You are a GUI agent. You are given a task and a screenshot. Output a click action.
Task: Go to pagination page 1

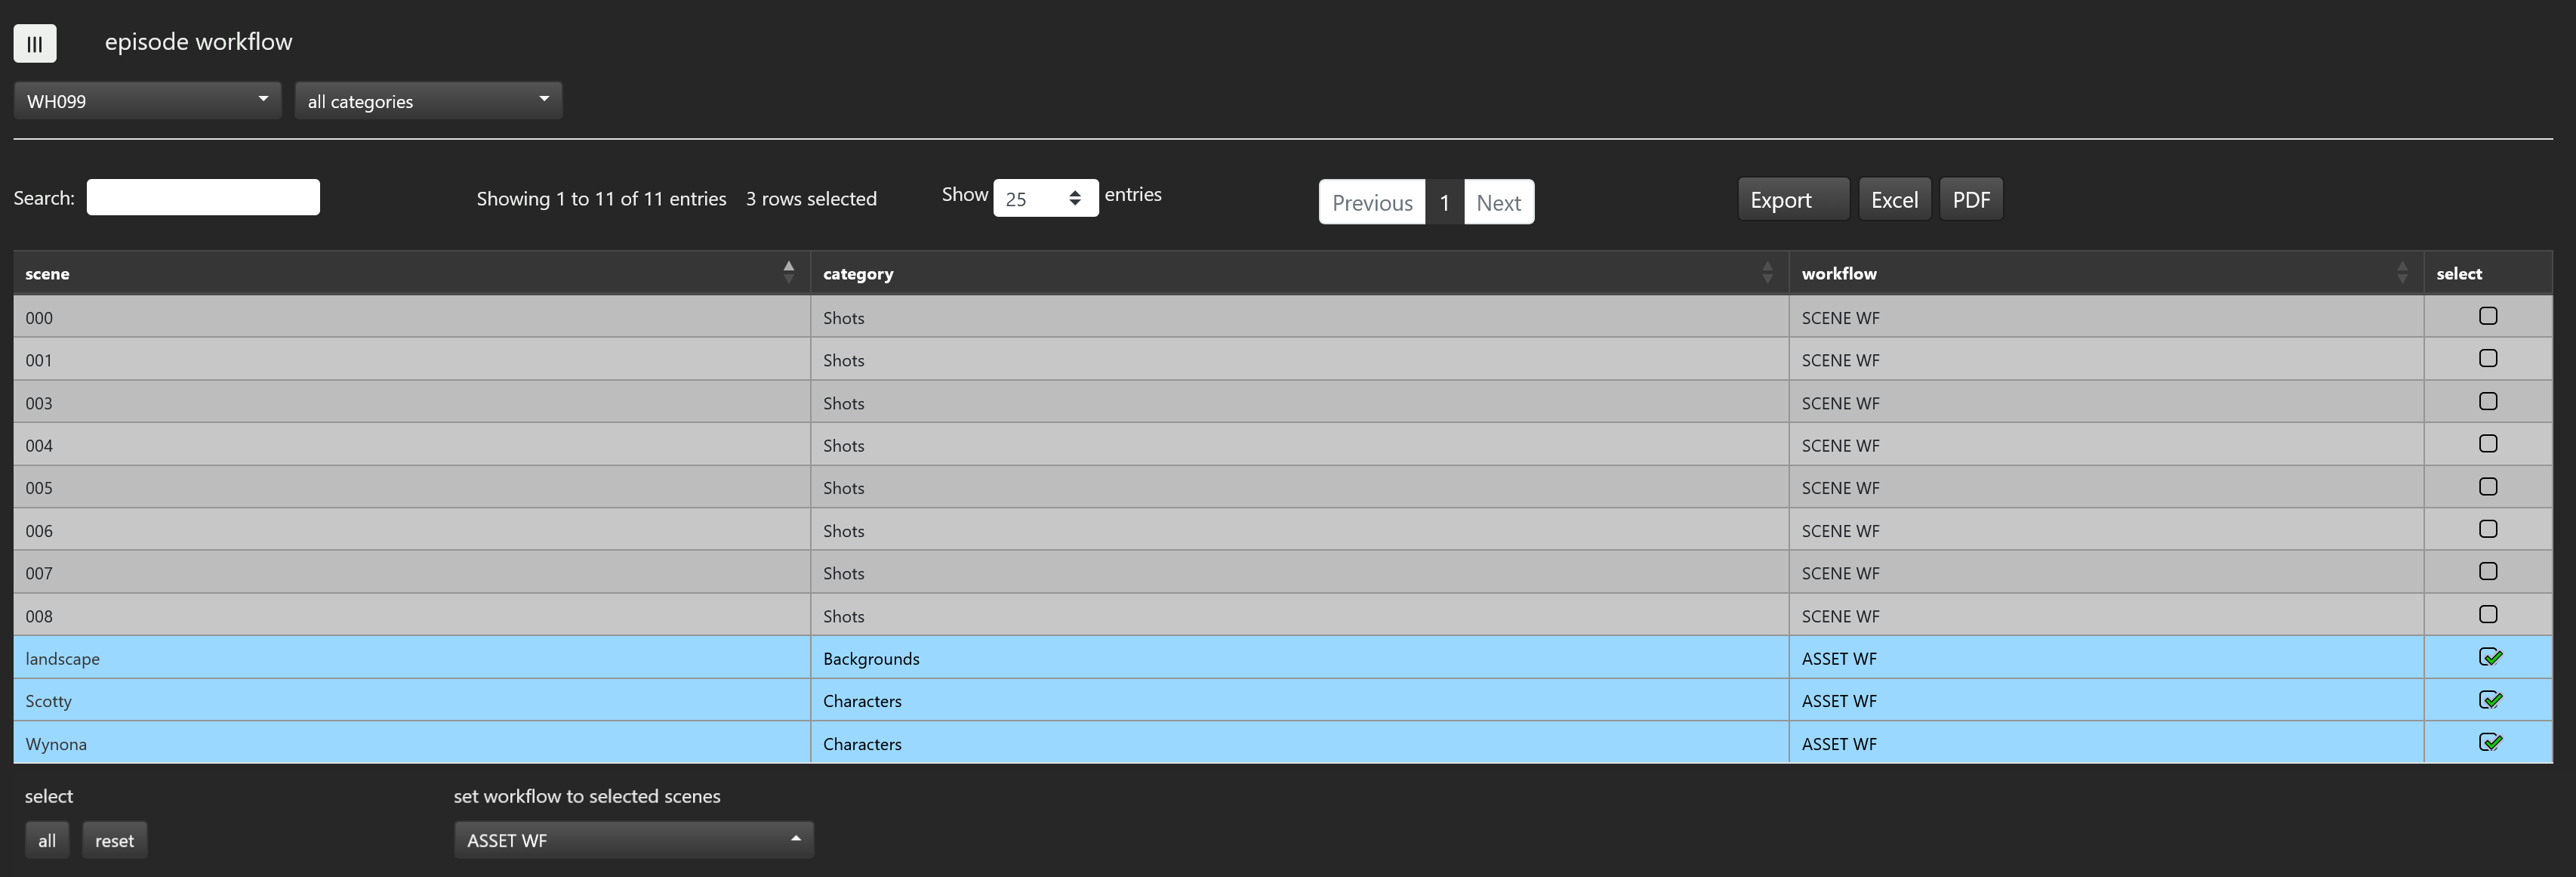pos(1444,202)
